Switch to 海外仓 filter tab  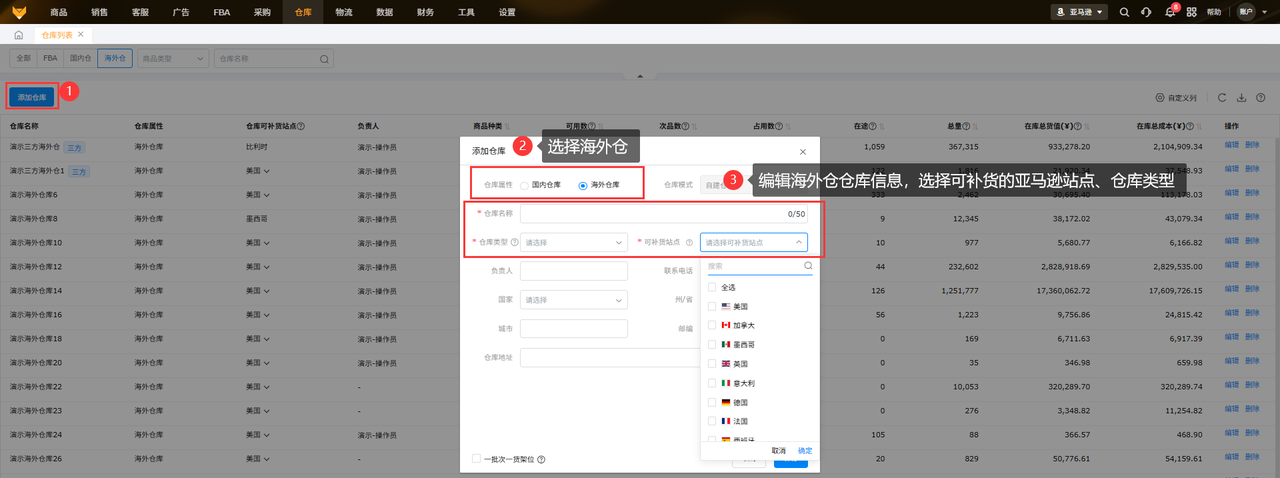(114, 59)
